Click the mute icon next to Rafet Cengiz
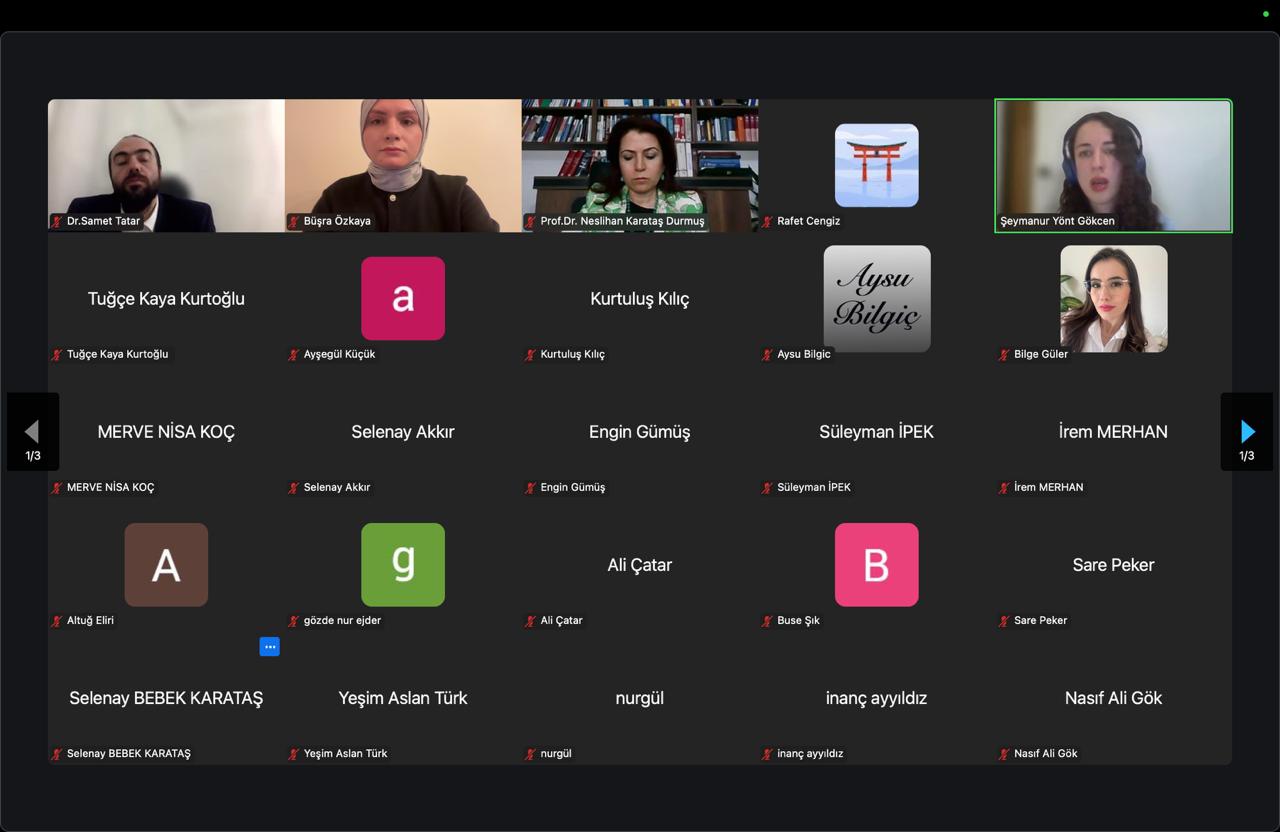The image size is (1280, 832). tap(766, 222)
